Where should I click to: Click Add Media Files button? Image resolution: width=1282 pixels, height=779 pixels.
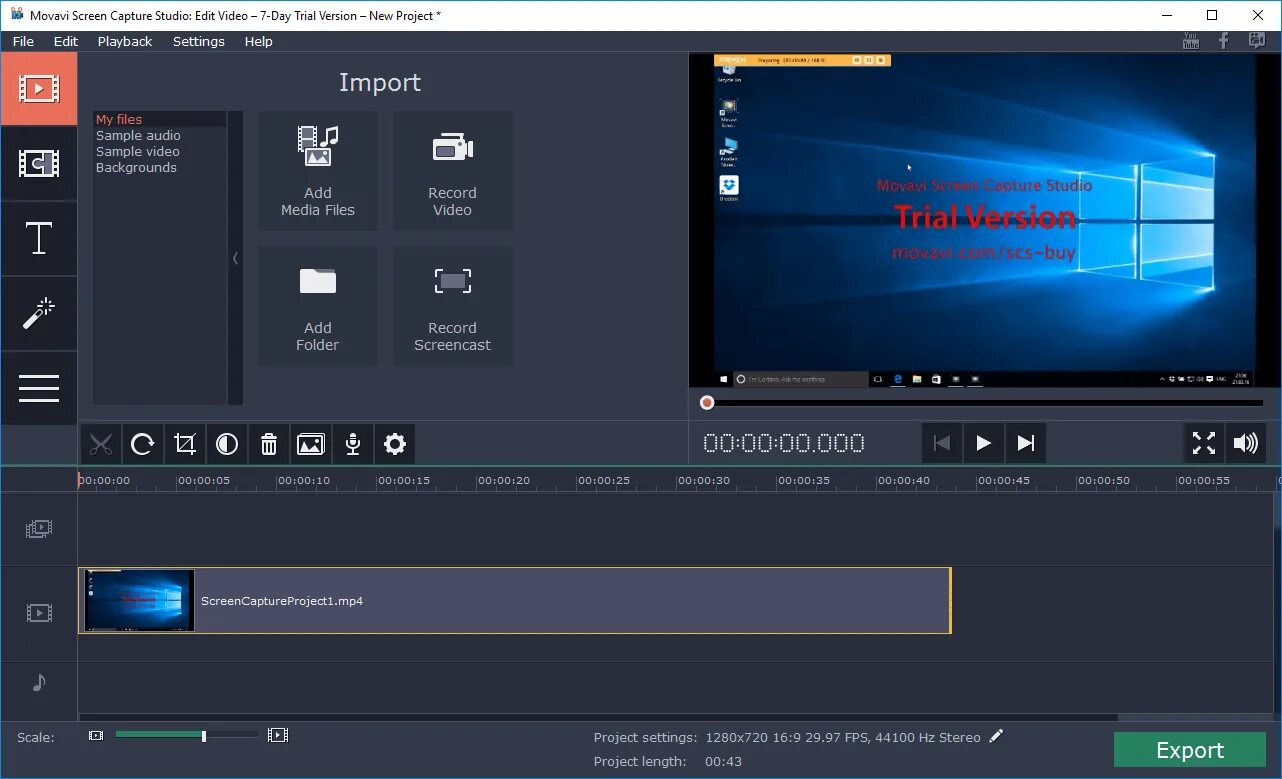pos(318,171)
